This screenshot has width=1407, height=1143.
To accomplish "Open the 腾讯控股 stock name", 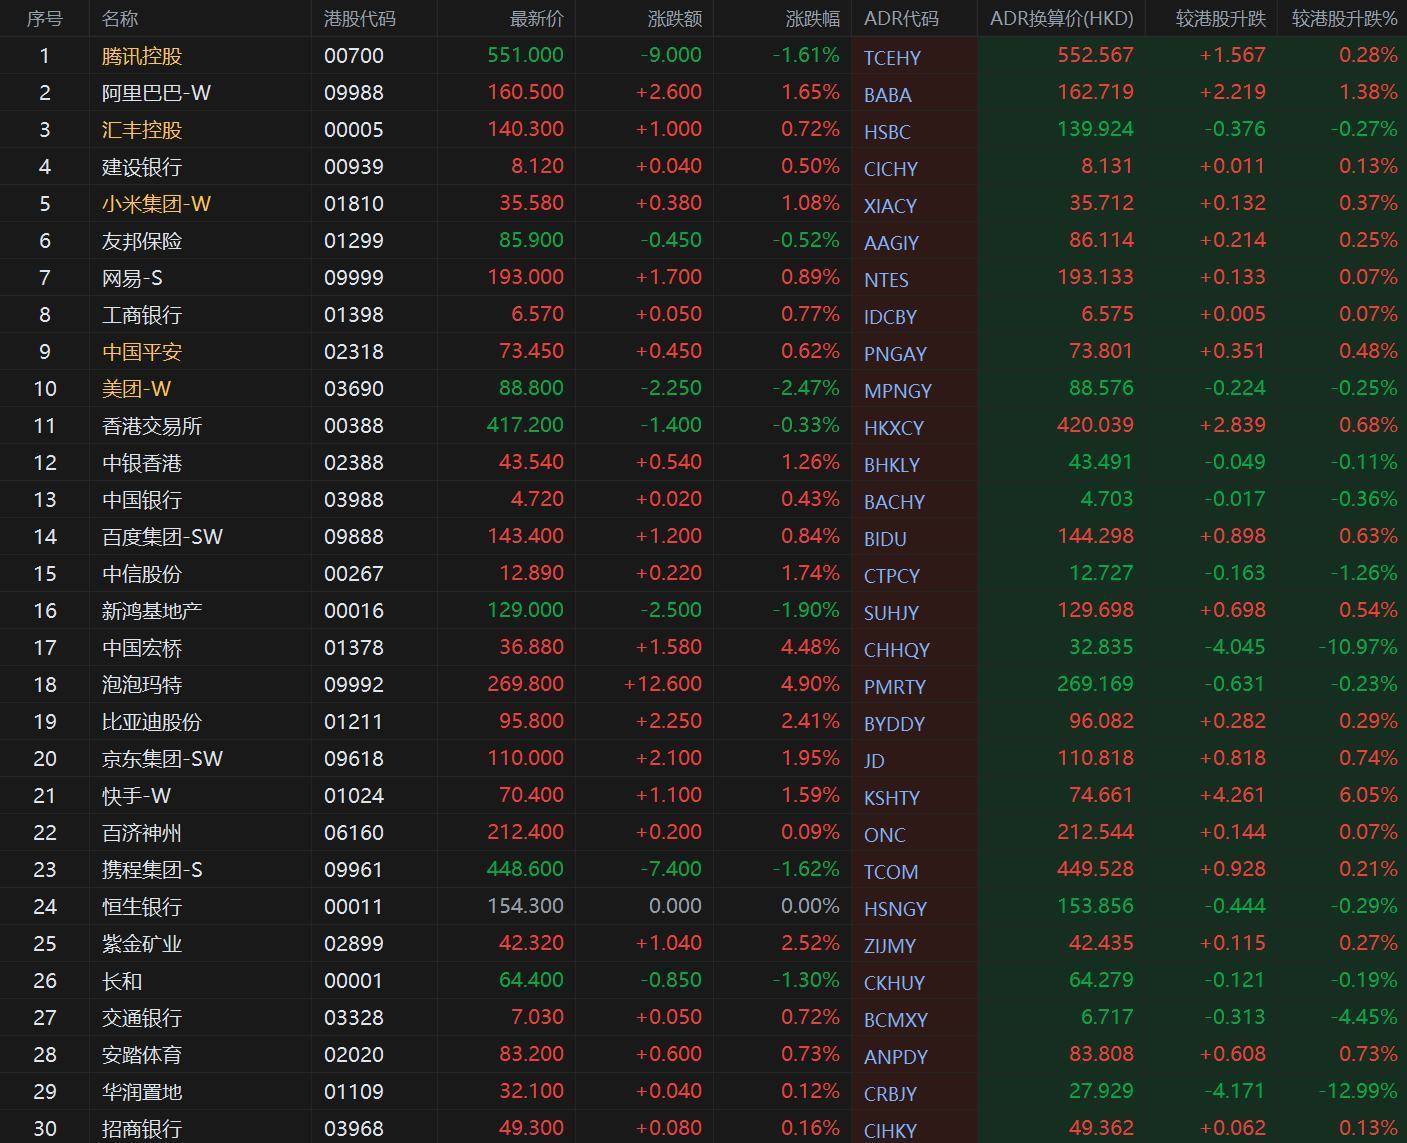I will point(142,56).
